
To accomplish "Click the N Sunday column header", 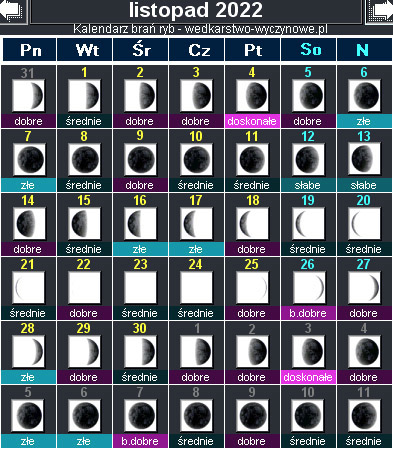I will coord(364,50).
